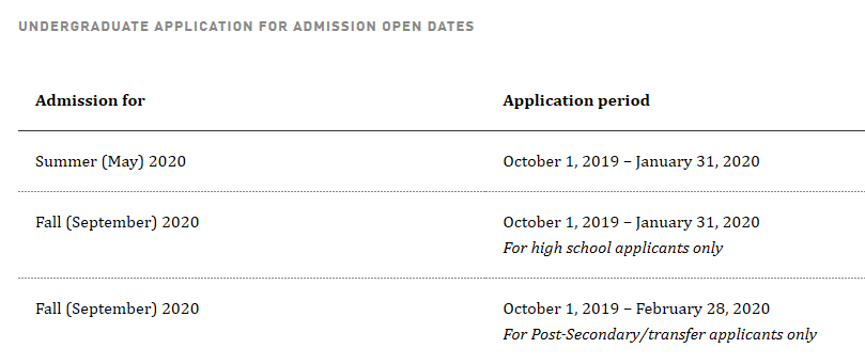Screen dimensions: 865x364
Task: Click 'For Post-Secondary/transfer applicants only' note
Action: (660, 335)
